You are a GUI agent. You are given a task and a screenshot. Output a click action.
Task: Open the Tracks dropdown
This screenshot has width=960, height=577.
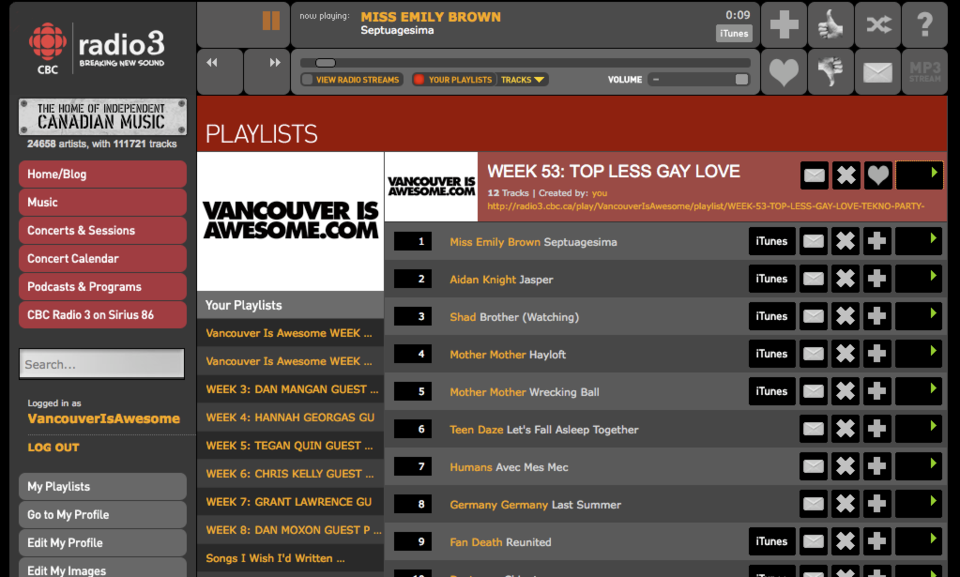tap(522, 80)
